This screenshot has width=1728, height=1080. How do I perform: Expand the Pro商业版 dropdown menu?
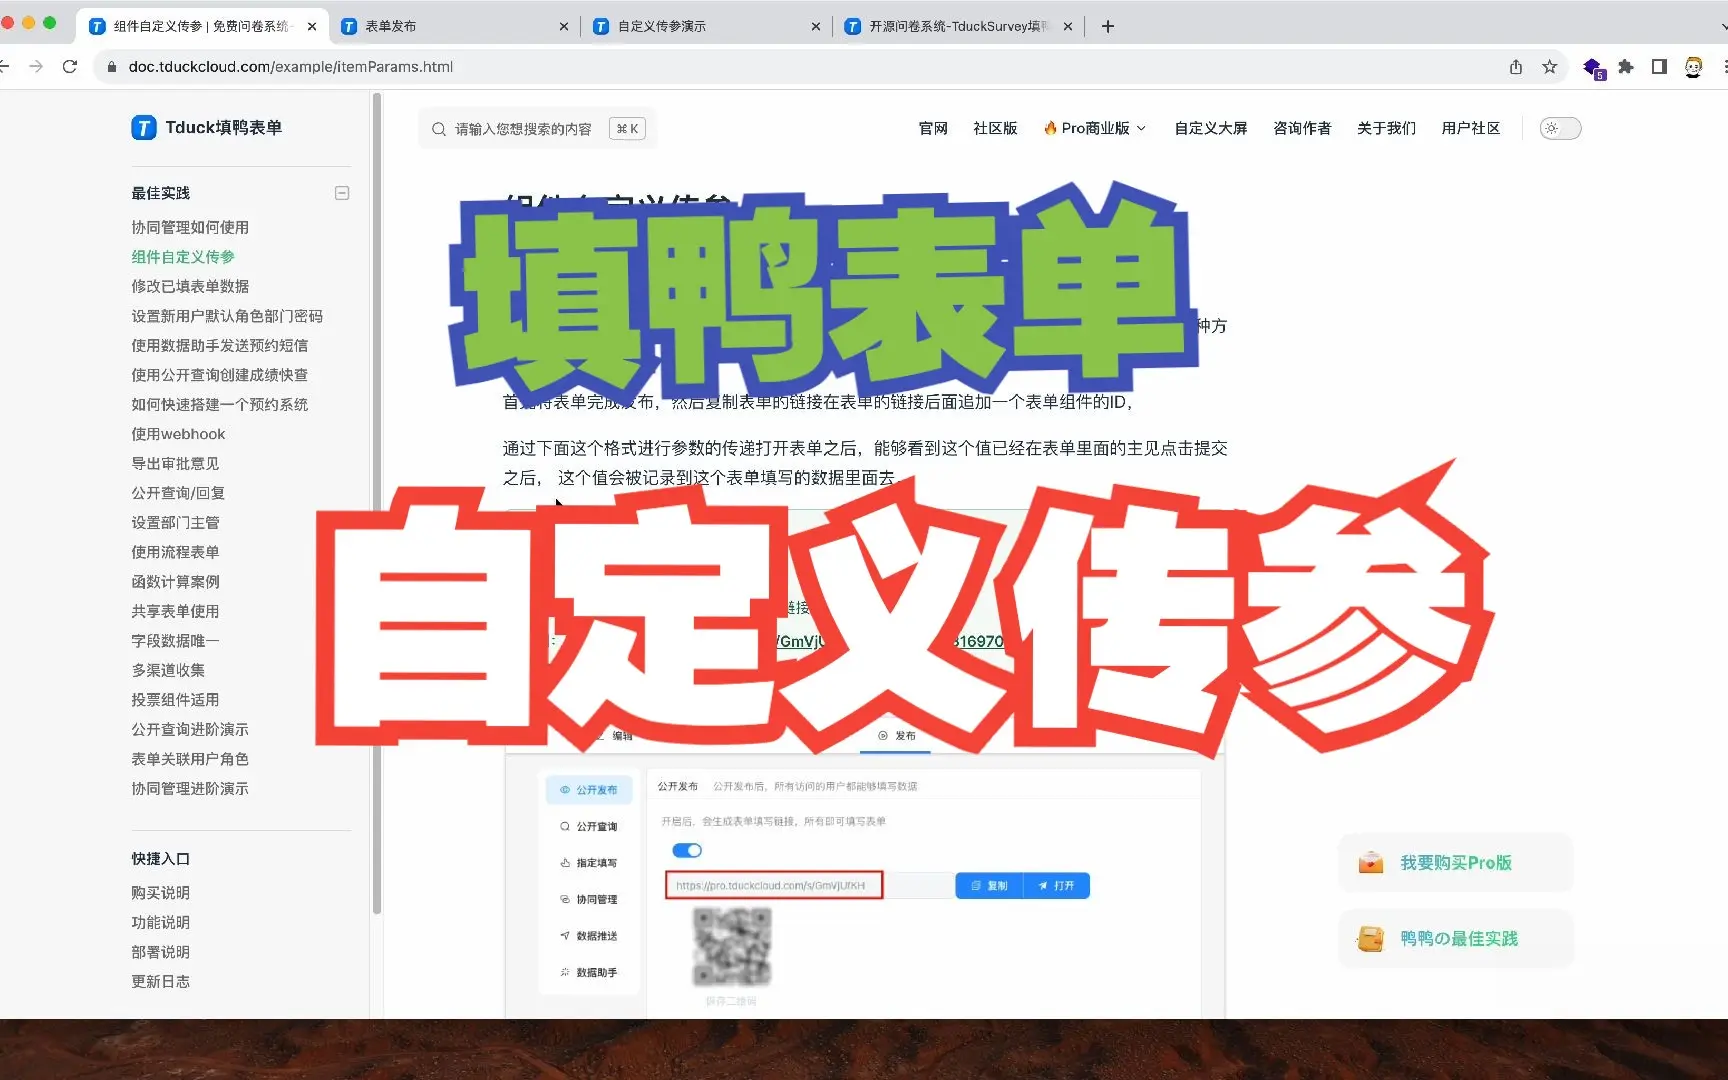[x=1095, y=128]
